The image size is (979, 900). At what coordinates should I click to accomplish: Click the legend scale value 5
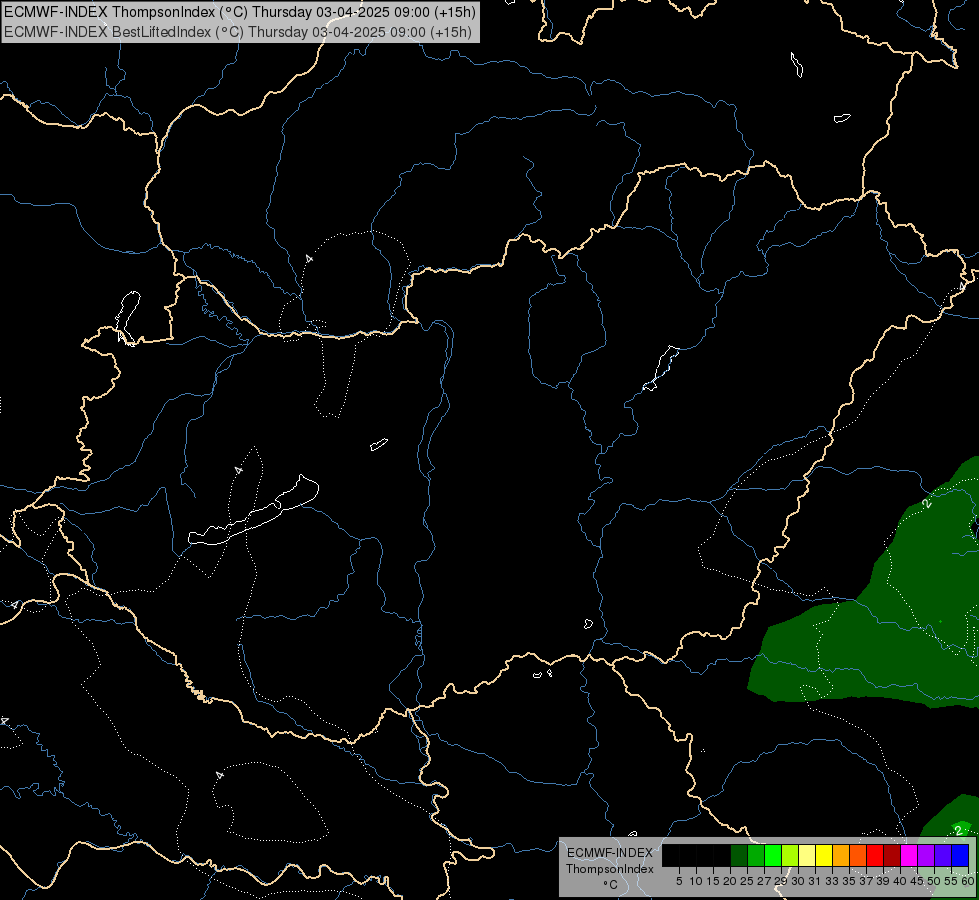click(x=679, y=881)
